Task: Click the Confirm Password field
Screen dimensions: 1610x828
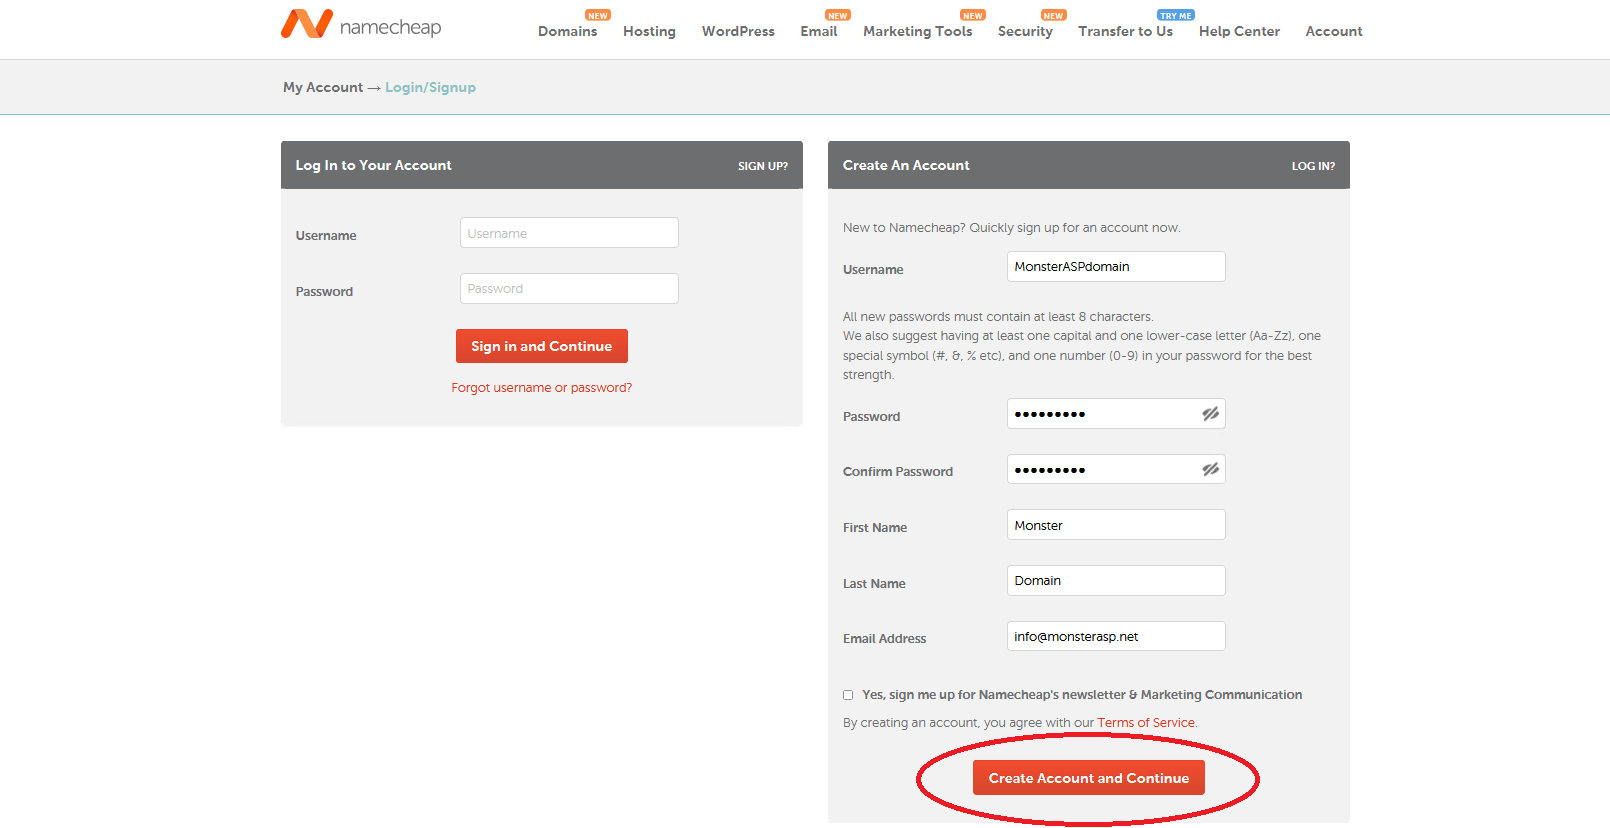Action: (x=1116, y=470)
